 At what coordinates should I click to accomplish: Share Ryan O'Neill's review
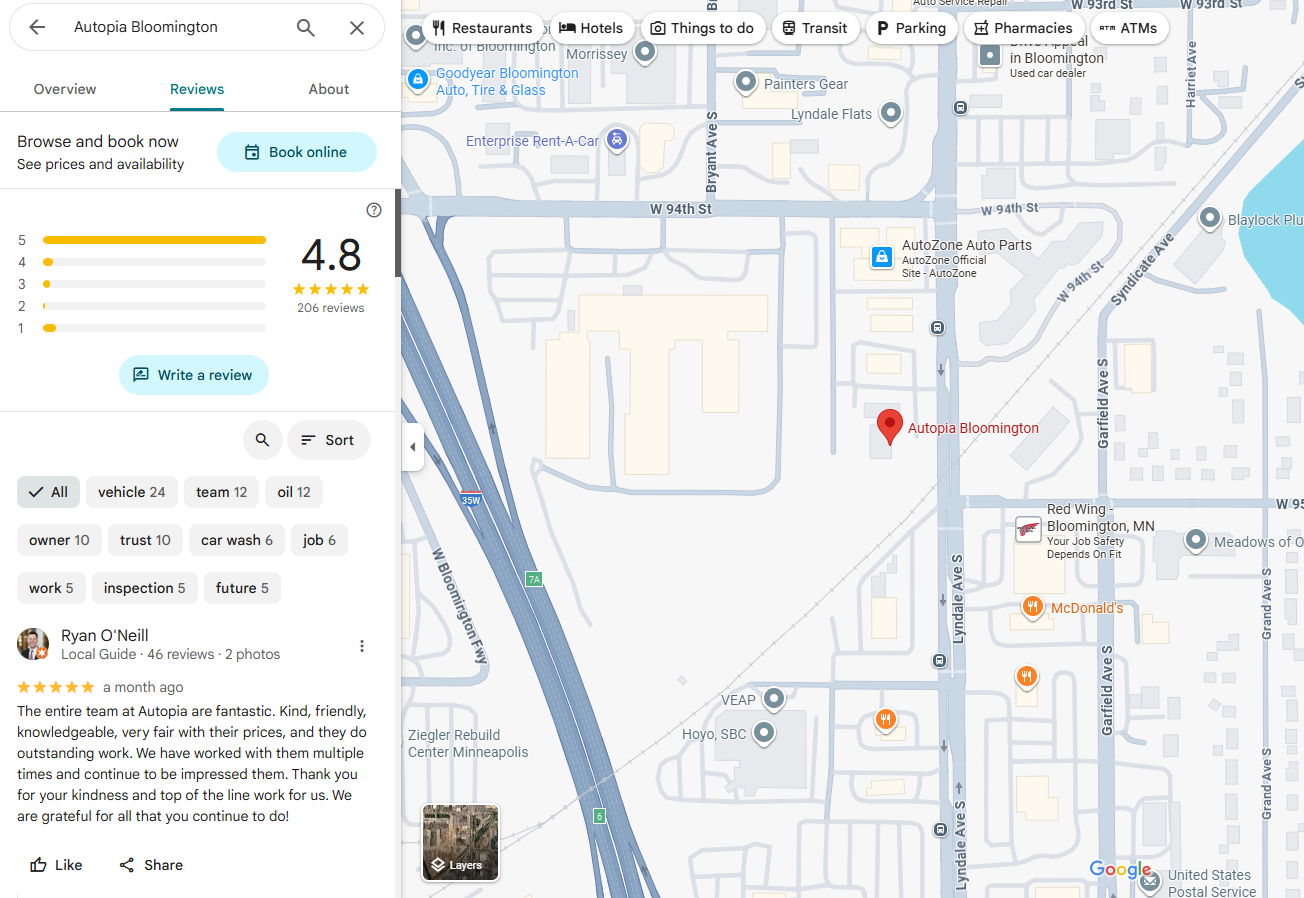151,865
